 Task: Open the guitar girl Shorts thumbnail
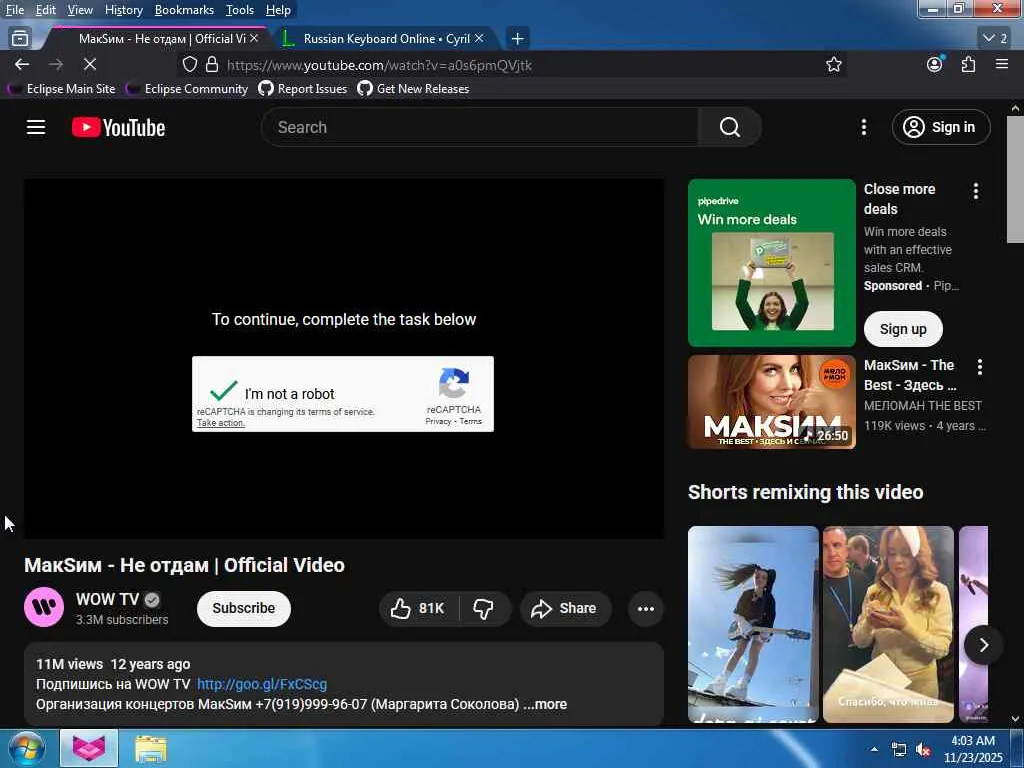(x=753, y=624)
